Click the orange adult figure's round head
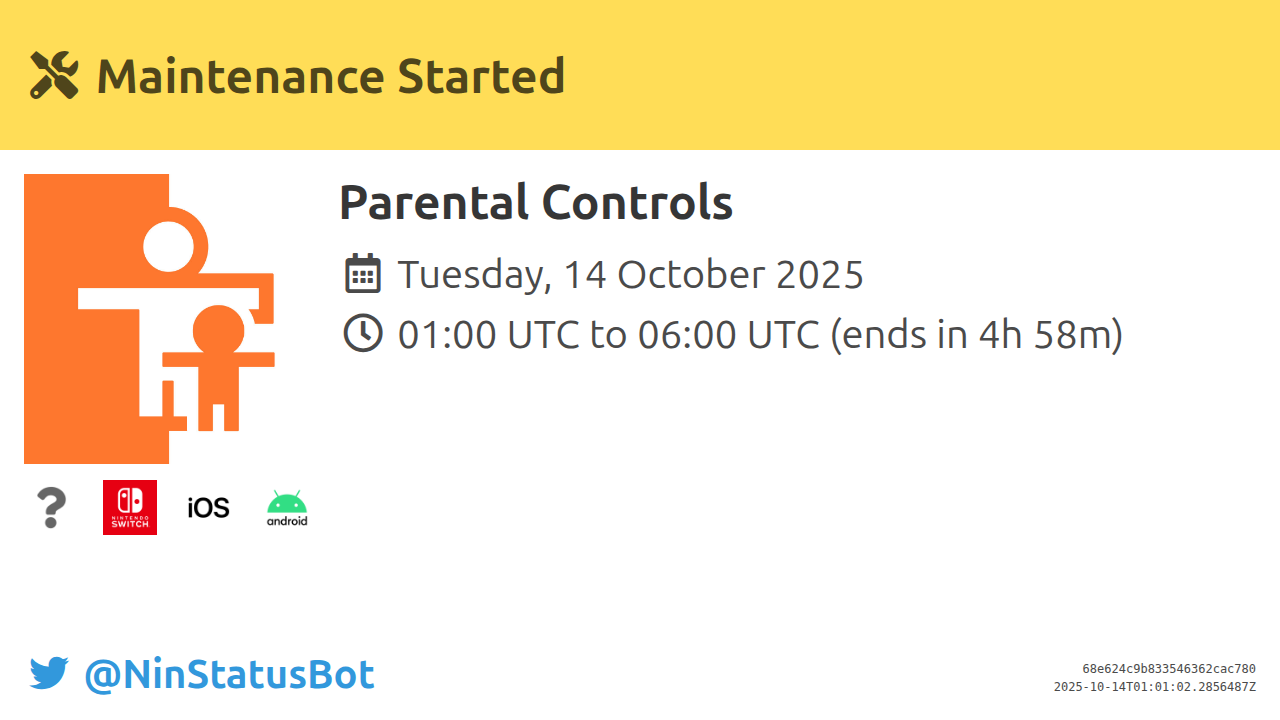This screenshot has height=720, width=1280. point(219,332)
